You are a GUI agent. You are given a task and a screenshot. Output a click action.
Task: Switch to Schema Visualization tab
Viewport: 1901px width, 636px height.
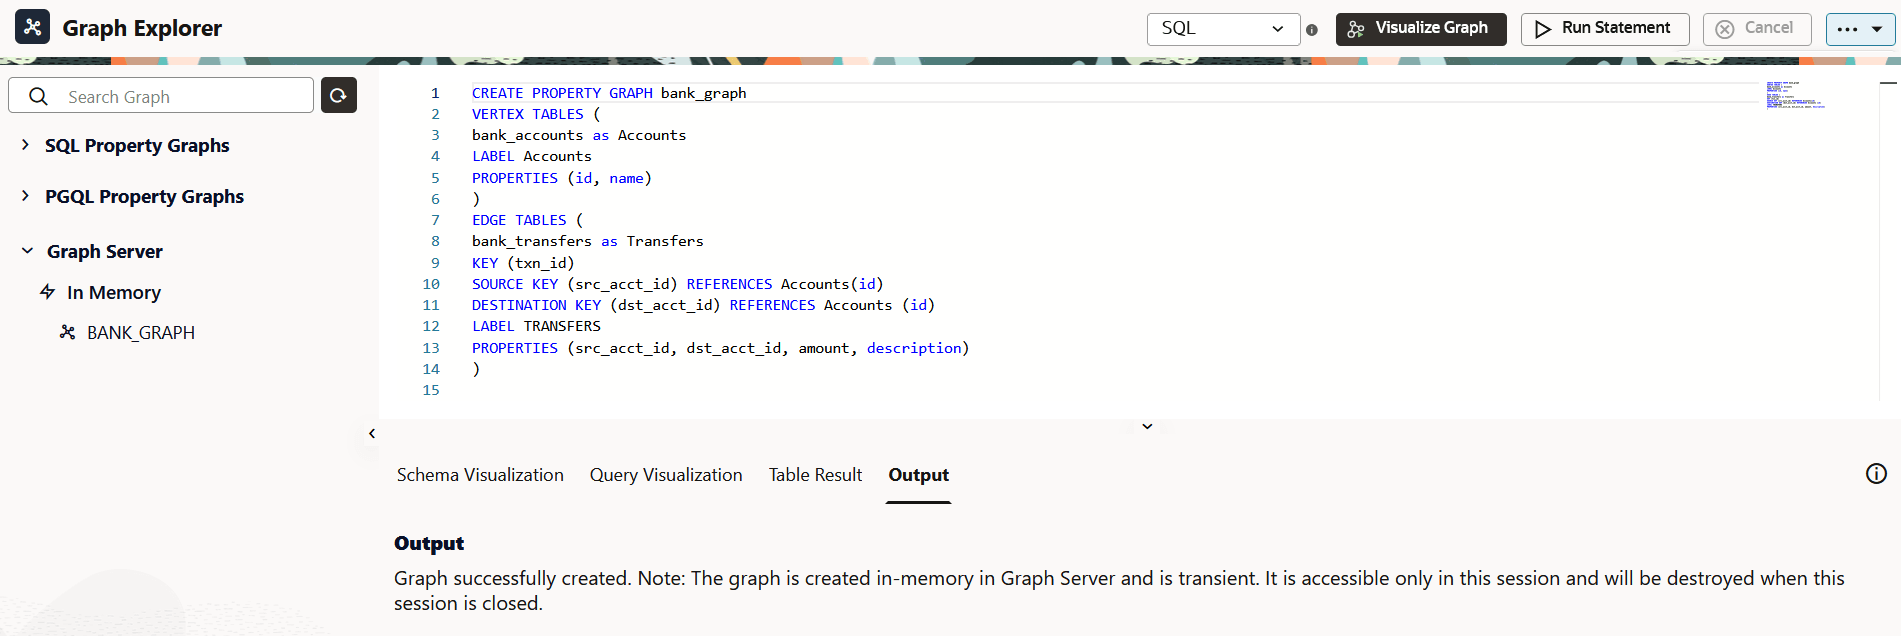(x=480, y=475)
